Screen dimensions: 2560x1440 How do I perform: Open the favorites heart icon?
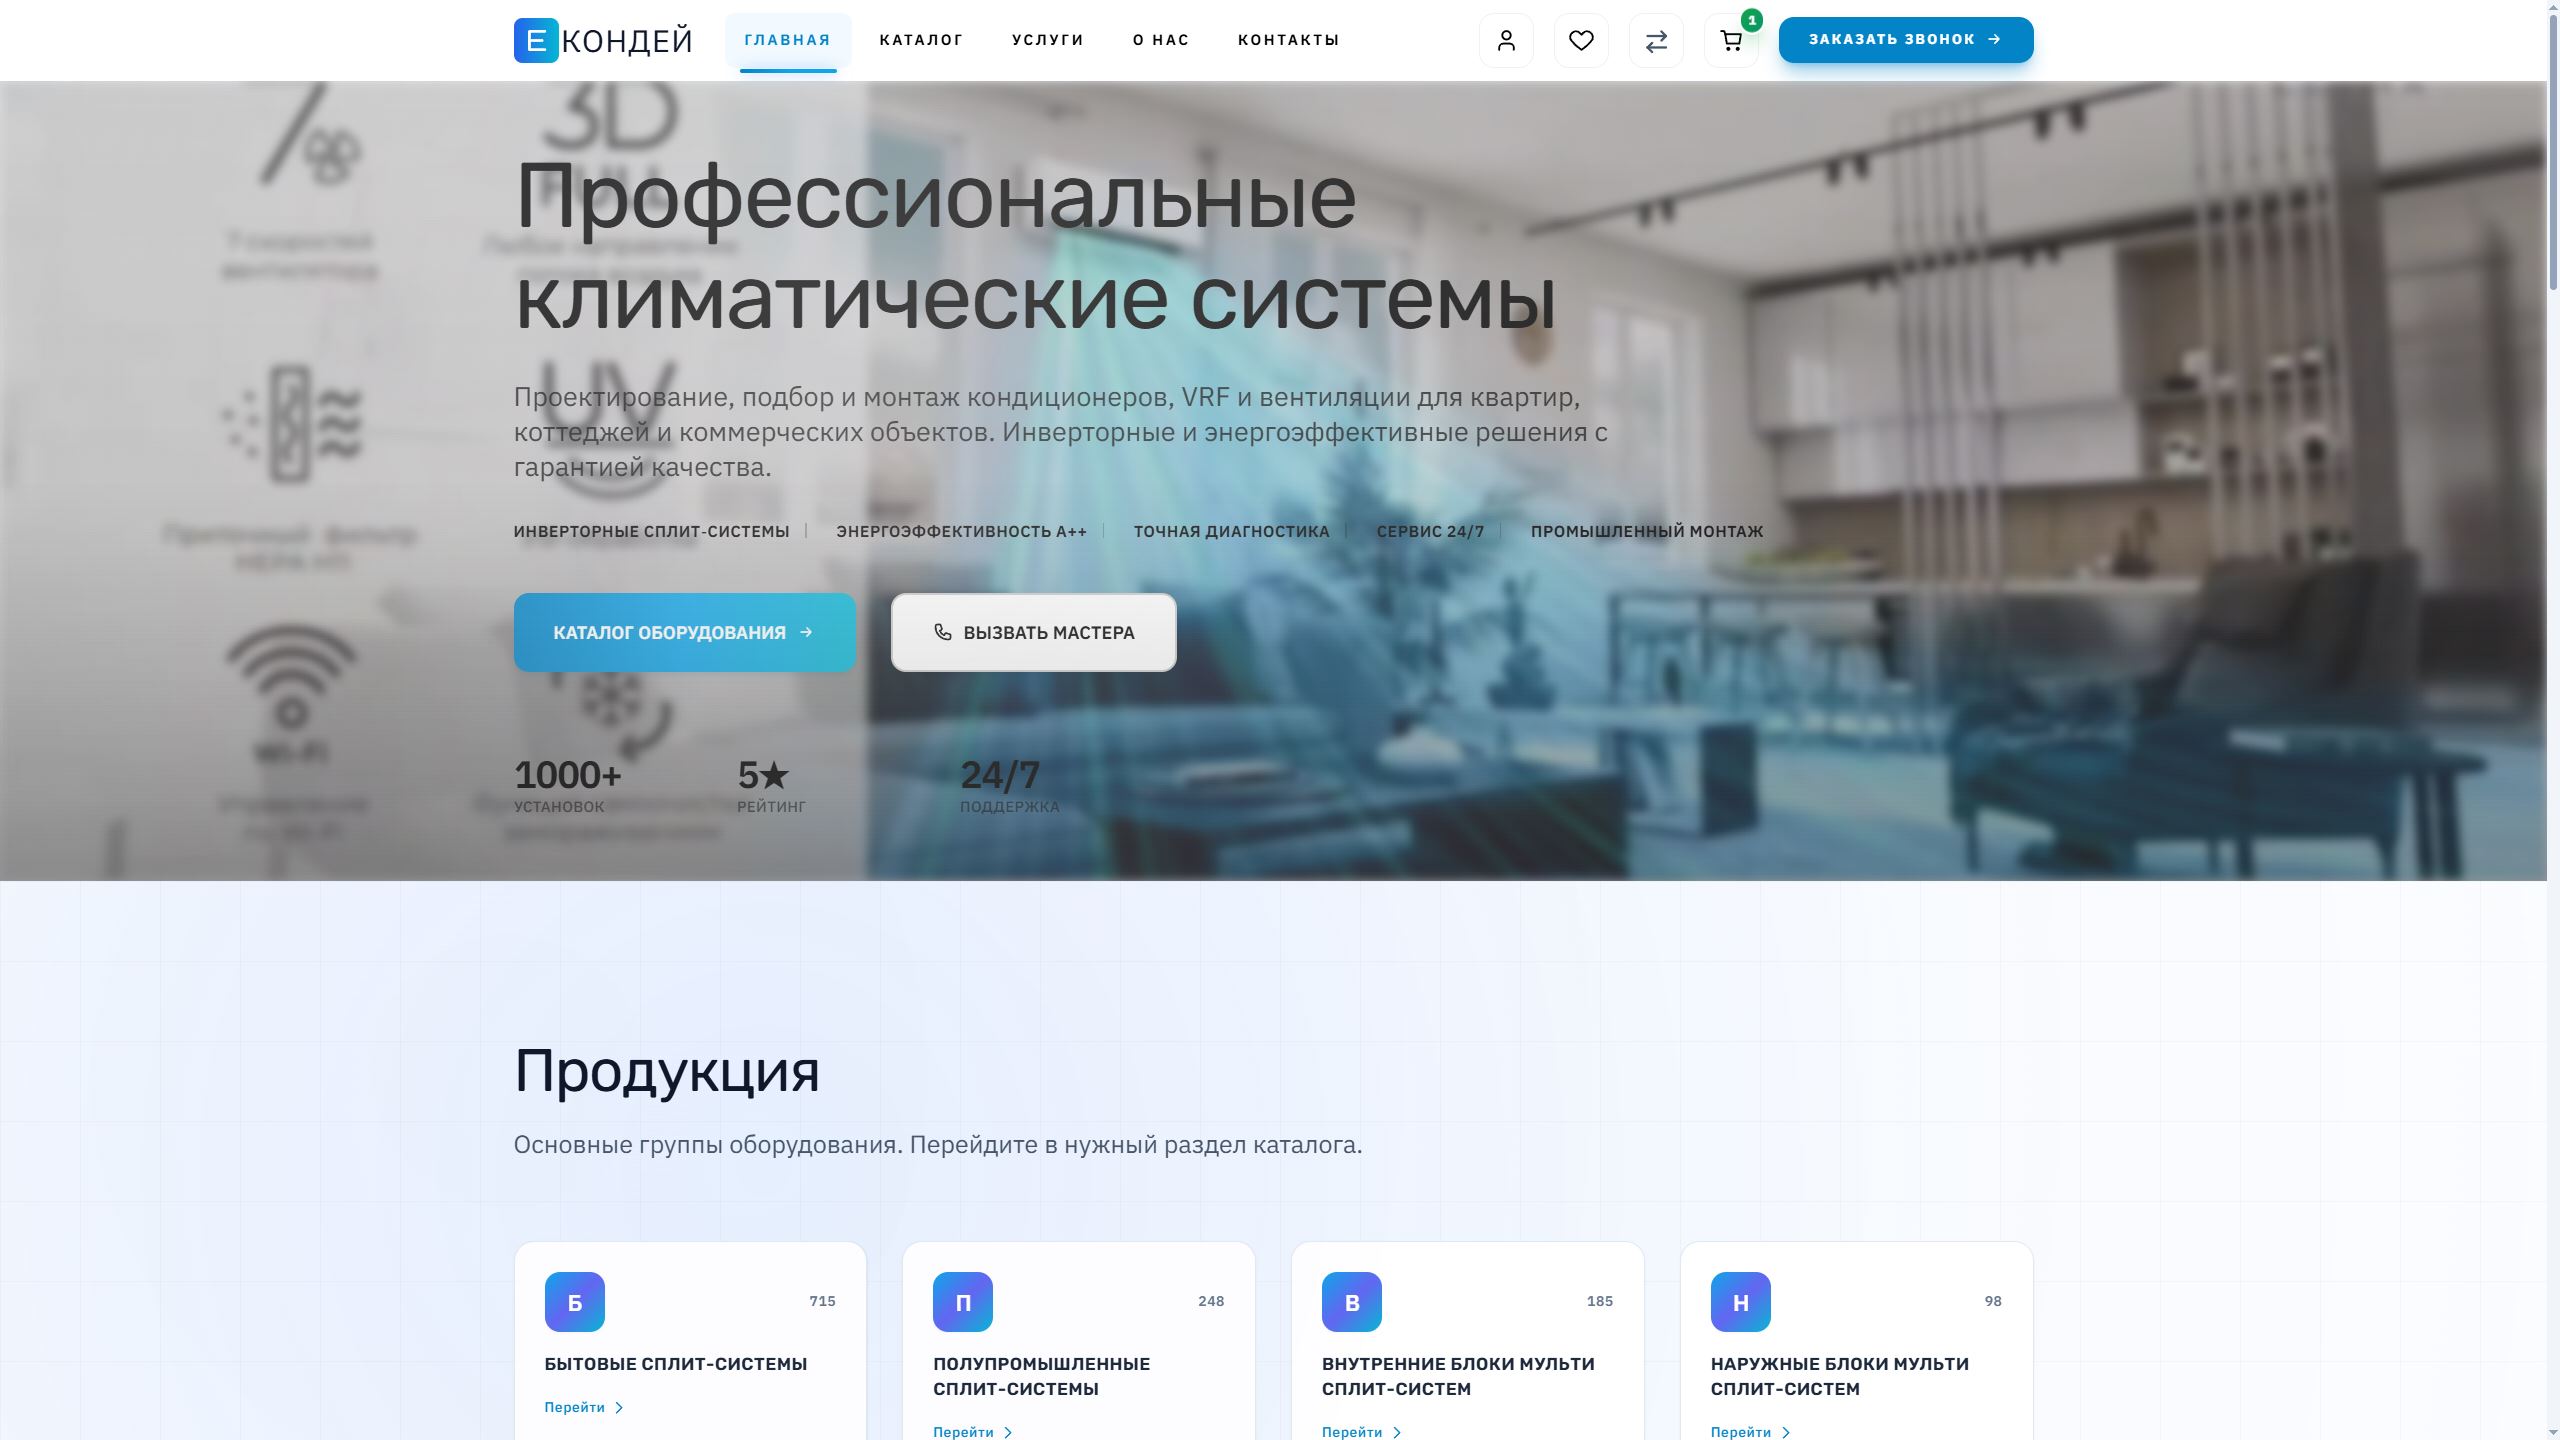1581,40
